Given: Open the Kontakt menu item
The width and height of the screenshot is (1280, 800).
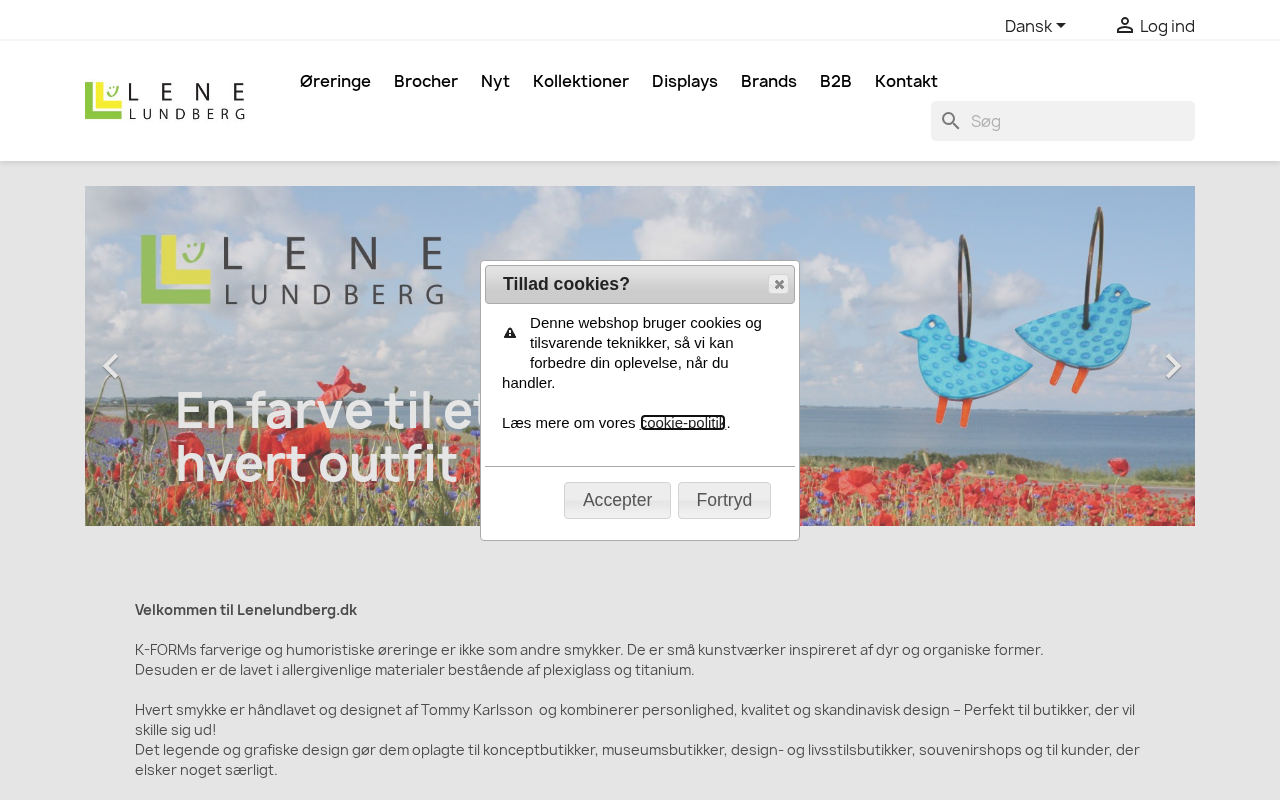Looking at the screenshot, I should coord(906,81).
